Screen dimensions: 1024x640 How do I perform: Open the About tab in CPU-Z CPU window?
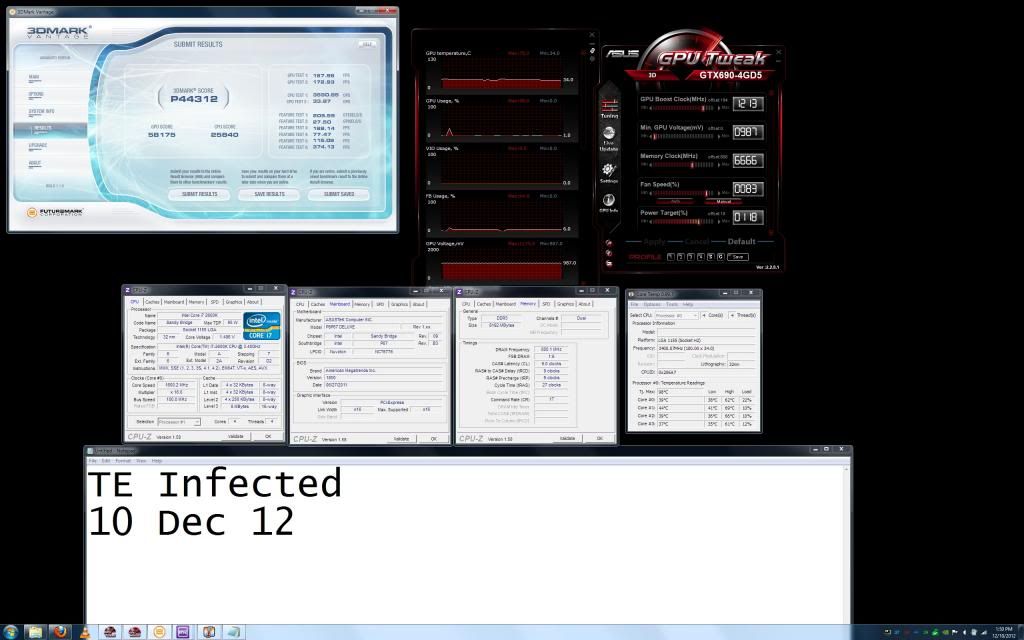click(253, 302)
